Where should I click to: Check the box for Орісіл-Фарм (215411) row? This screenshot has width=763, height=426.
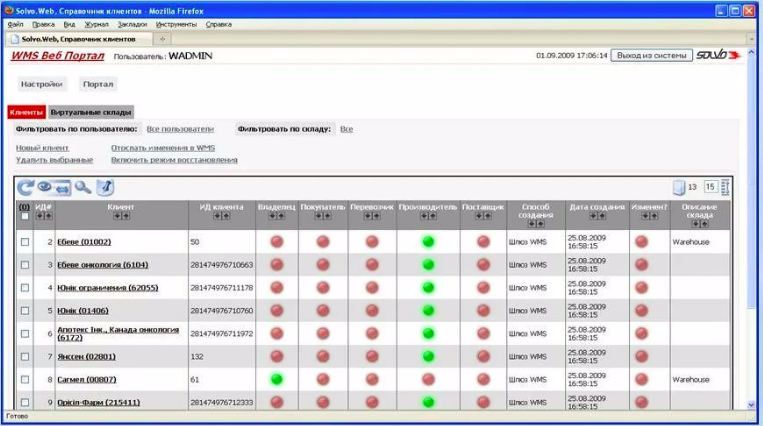click(25, 403)
